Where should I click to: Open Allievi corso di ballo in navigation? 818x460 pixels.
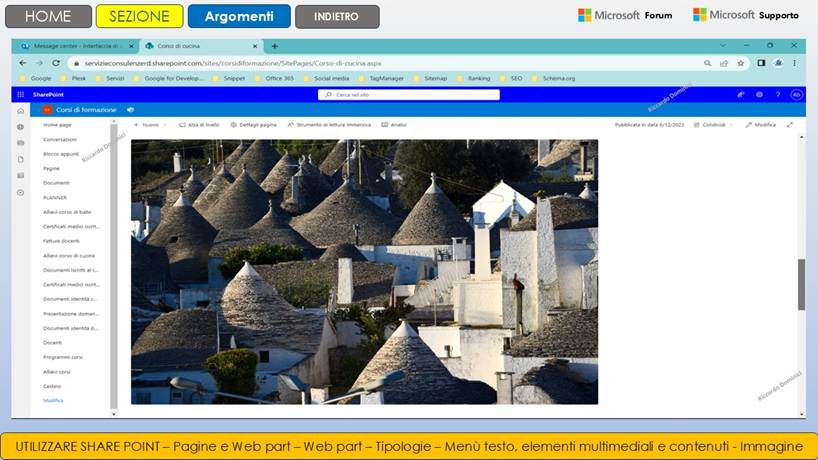click(x=67, y=212)
